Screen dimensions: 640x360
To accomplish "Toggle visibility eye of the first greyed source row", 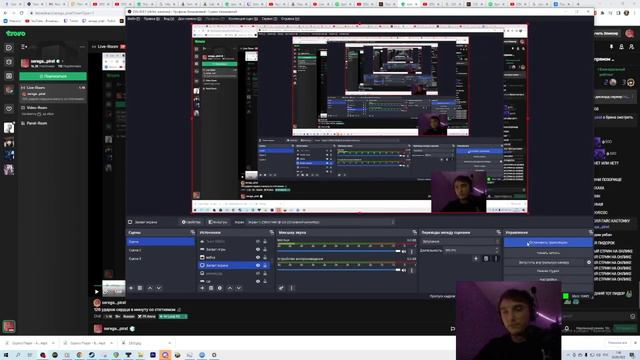I will tap(258, 242).
